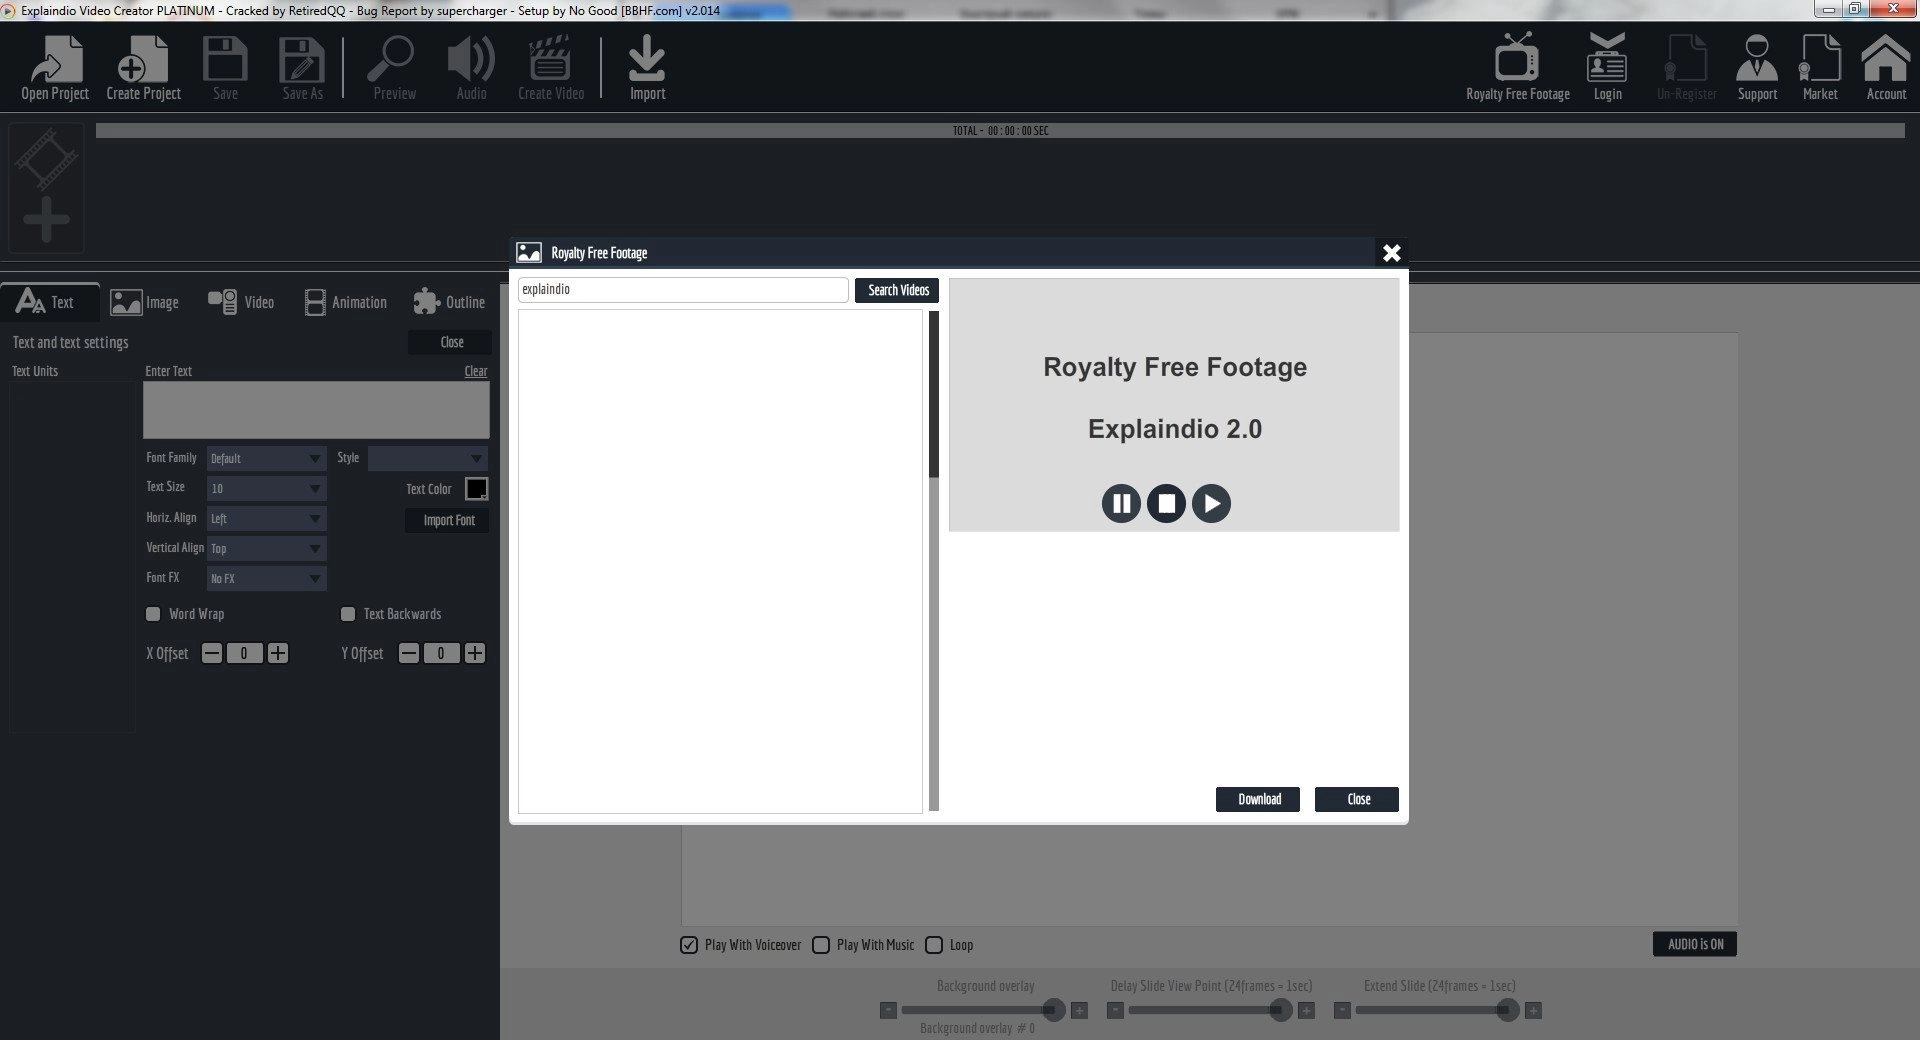This screenshot has width=1920, height=1040.
Task: Open the Text Size dropdown
Action: [x=266, y=488]
